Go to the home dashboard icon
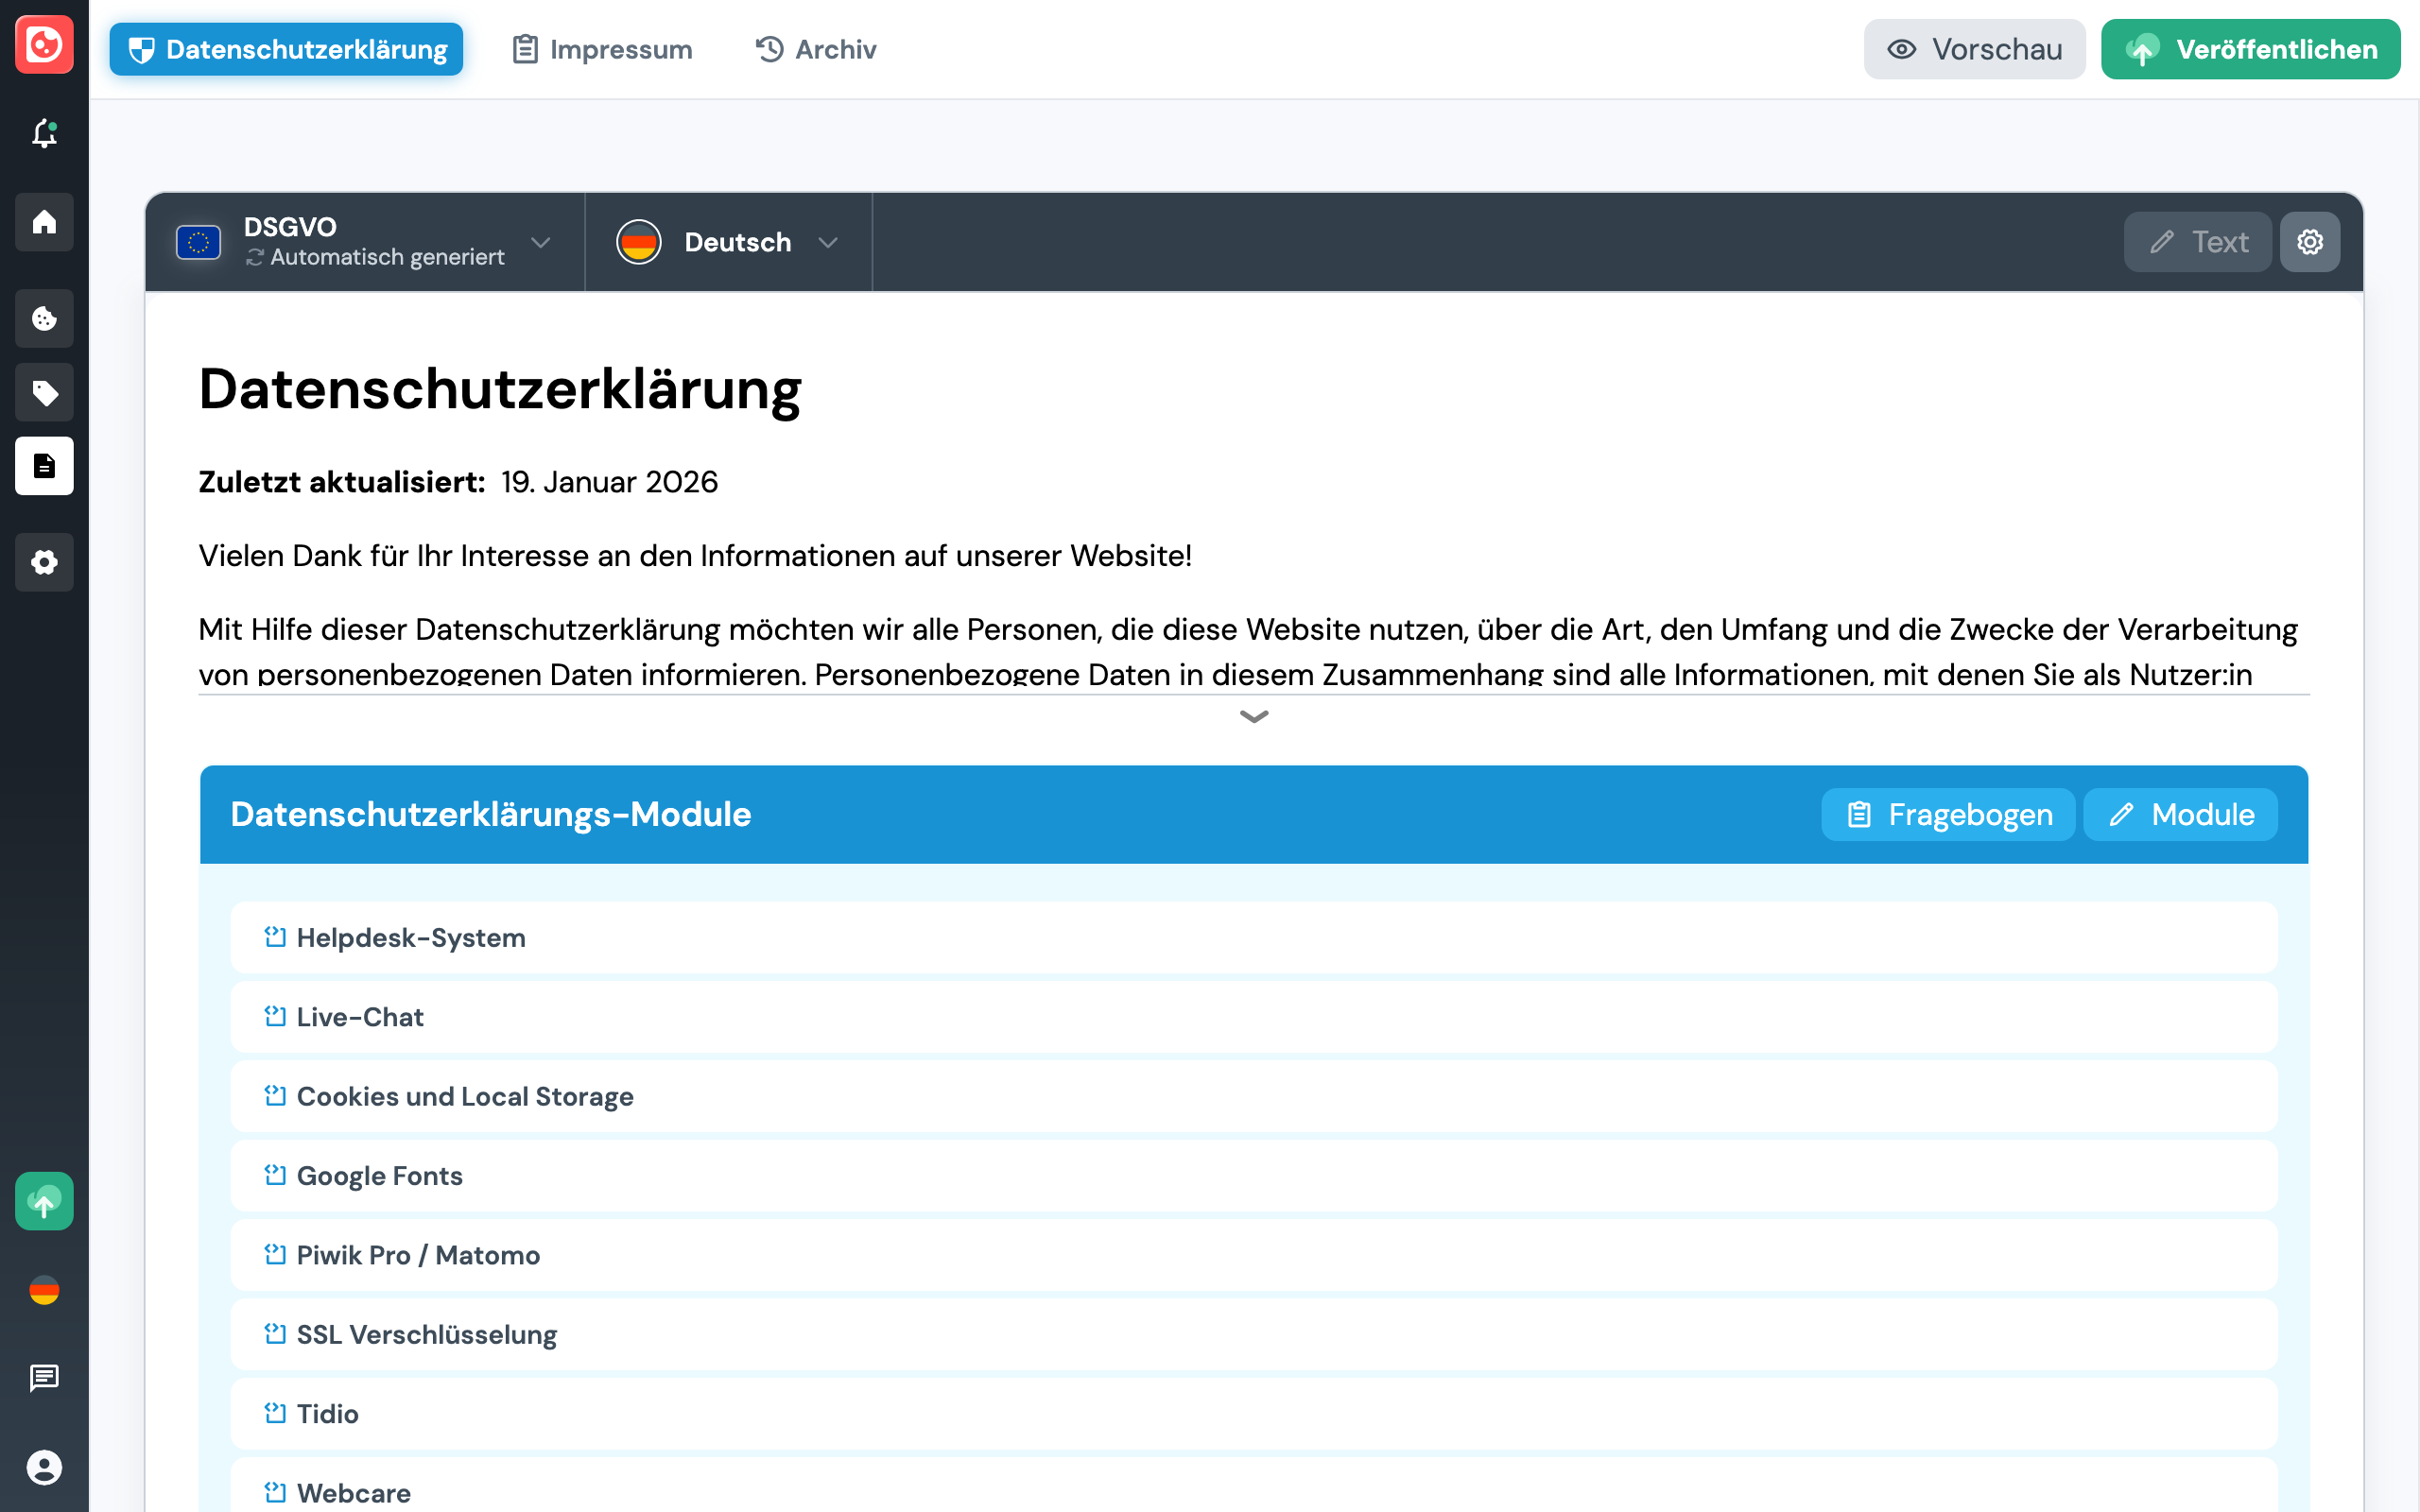The width and height of the screenshot is (2420, 1512). pos(44,222)
